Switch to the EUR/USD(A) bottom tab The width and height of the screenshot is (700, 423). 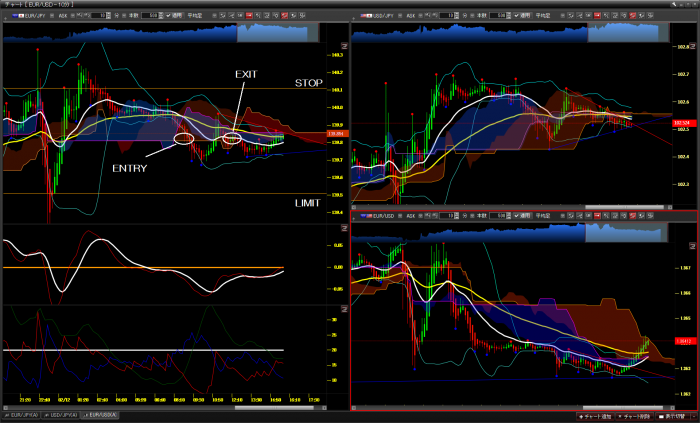coord(100,415)
